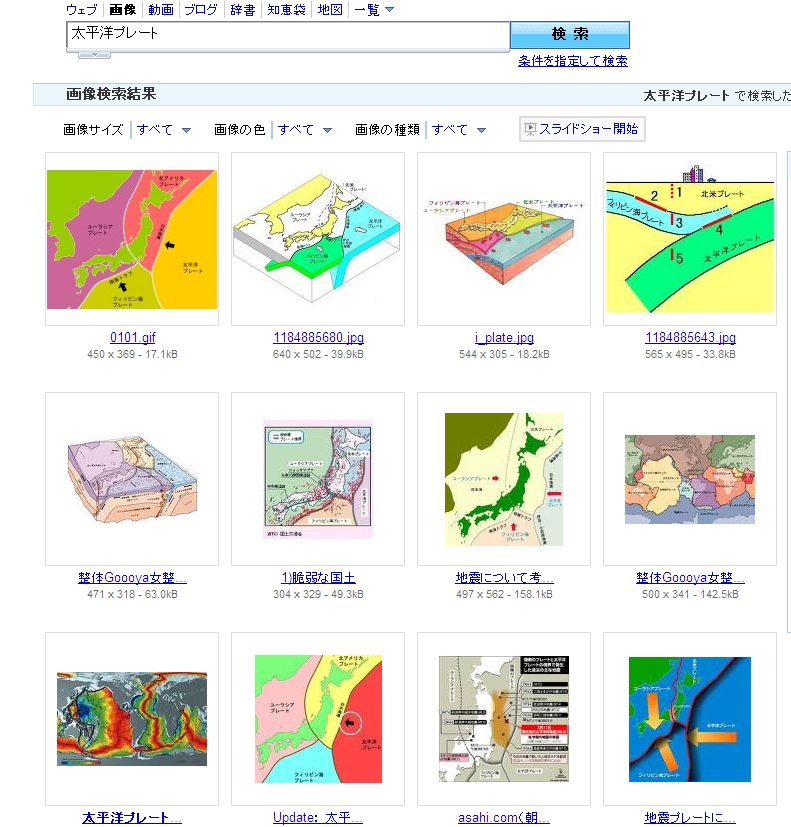Click the 1184885680.jpg link

[319, 337]
